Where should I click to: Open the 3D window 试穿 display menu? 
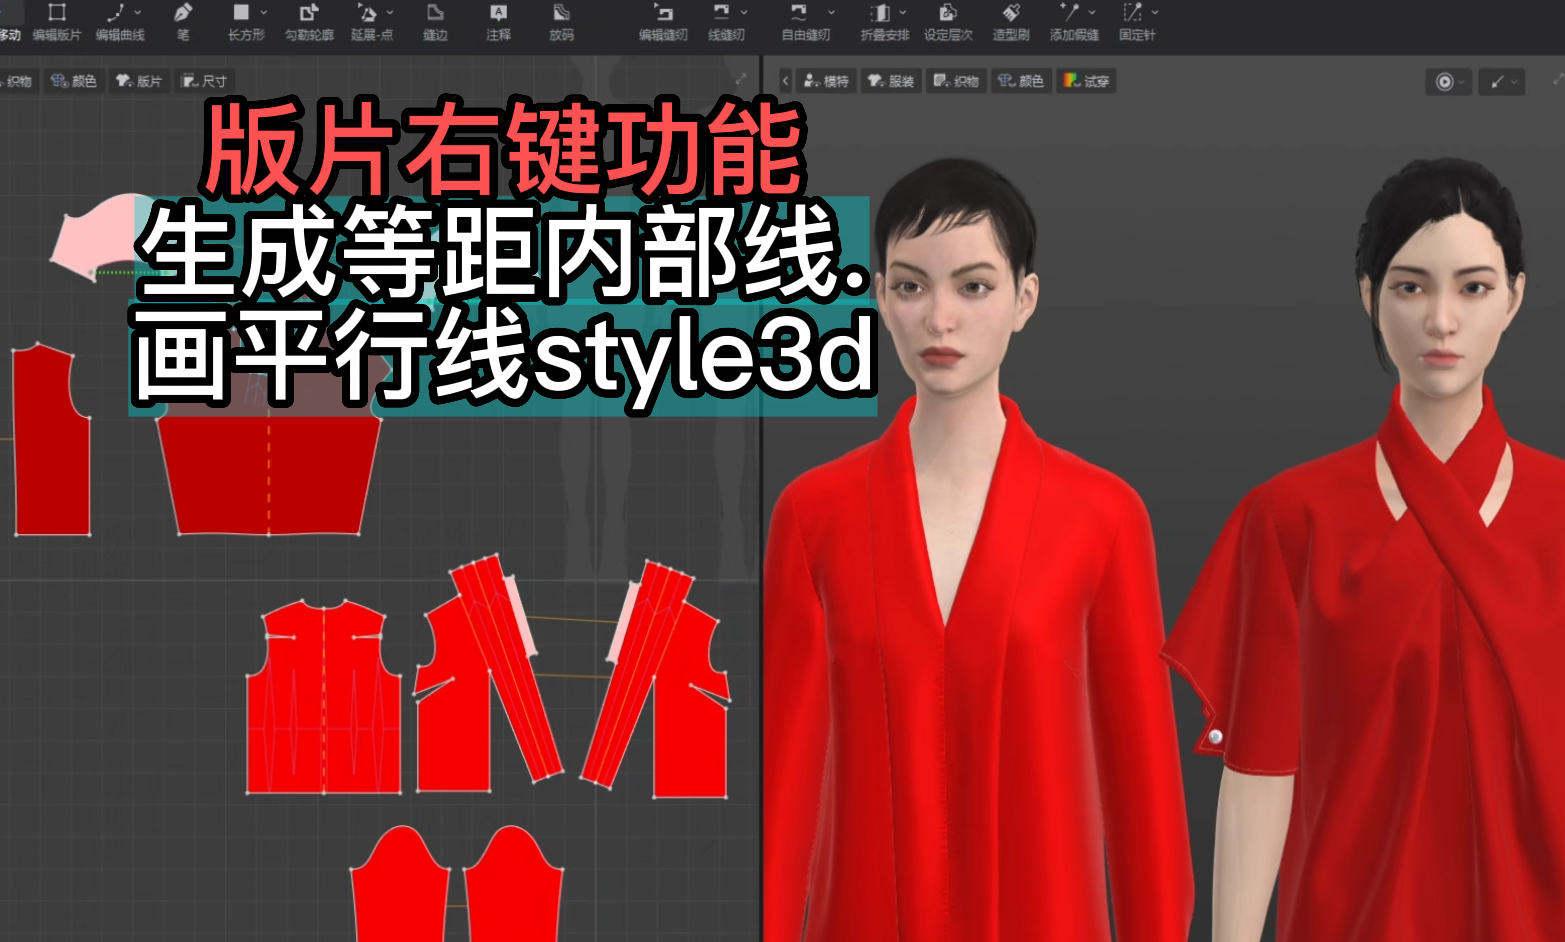[x=1087, y=81]
